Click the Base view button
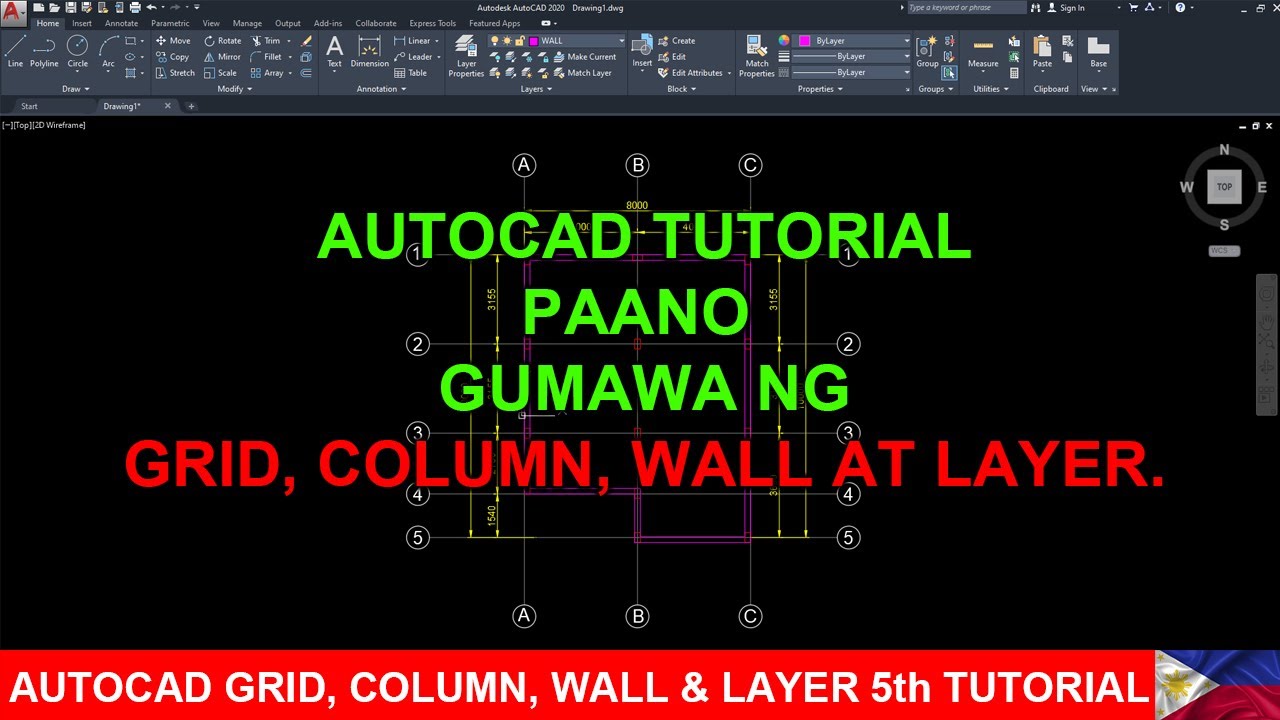 pos(1098,52)
